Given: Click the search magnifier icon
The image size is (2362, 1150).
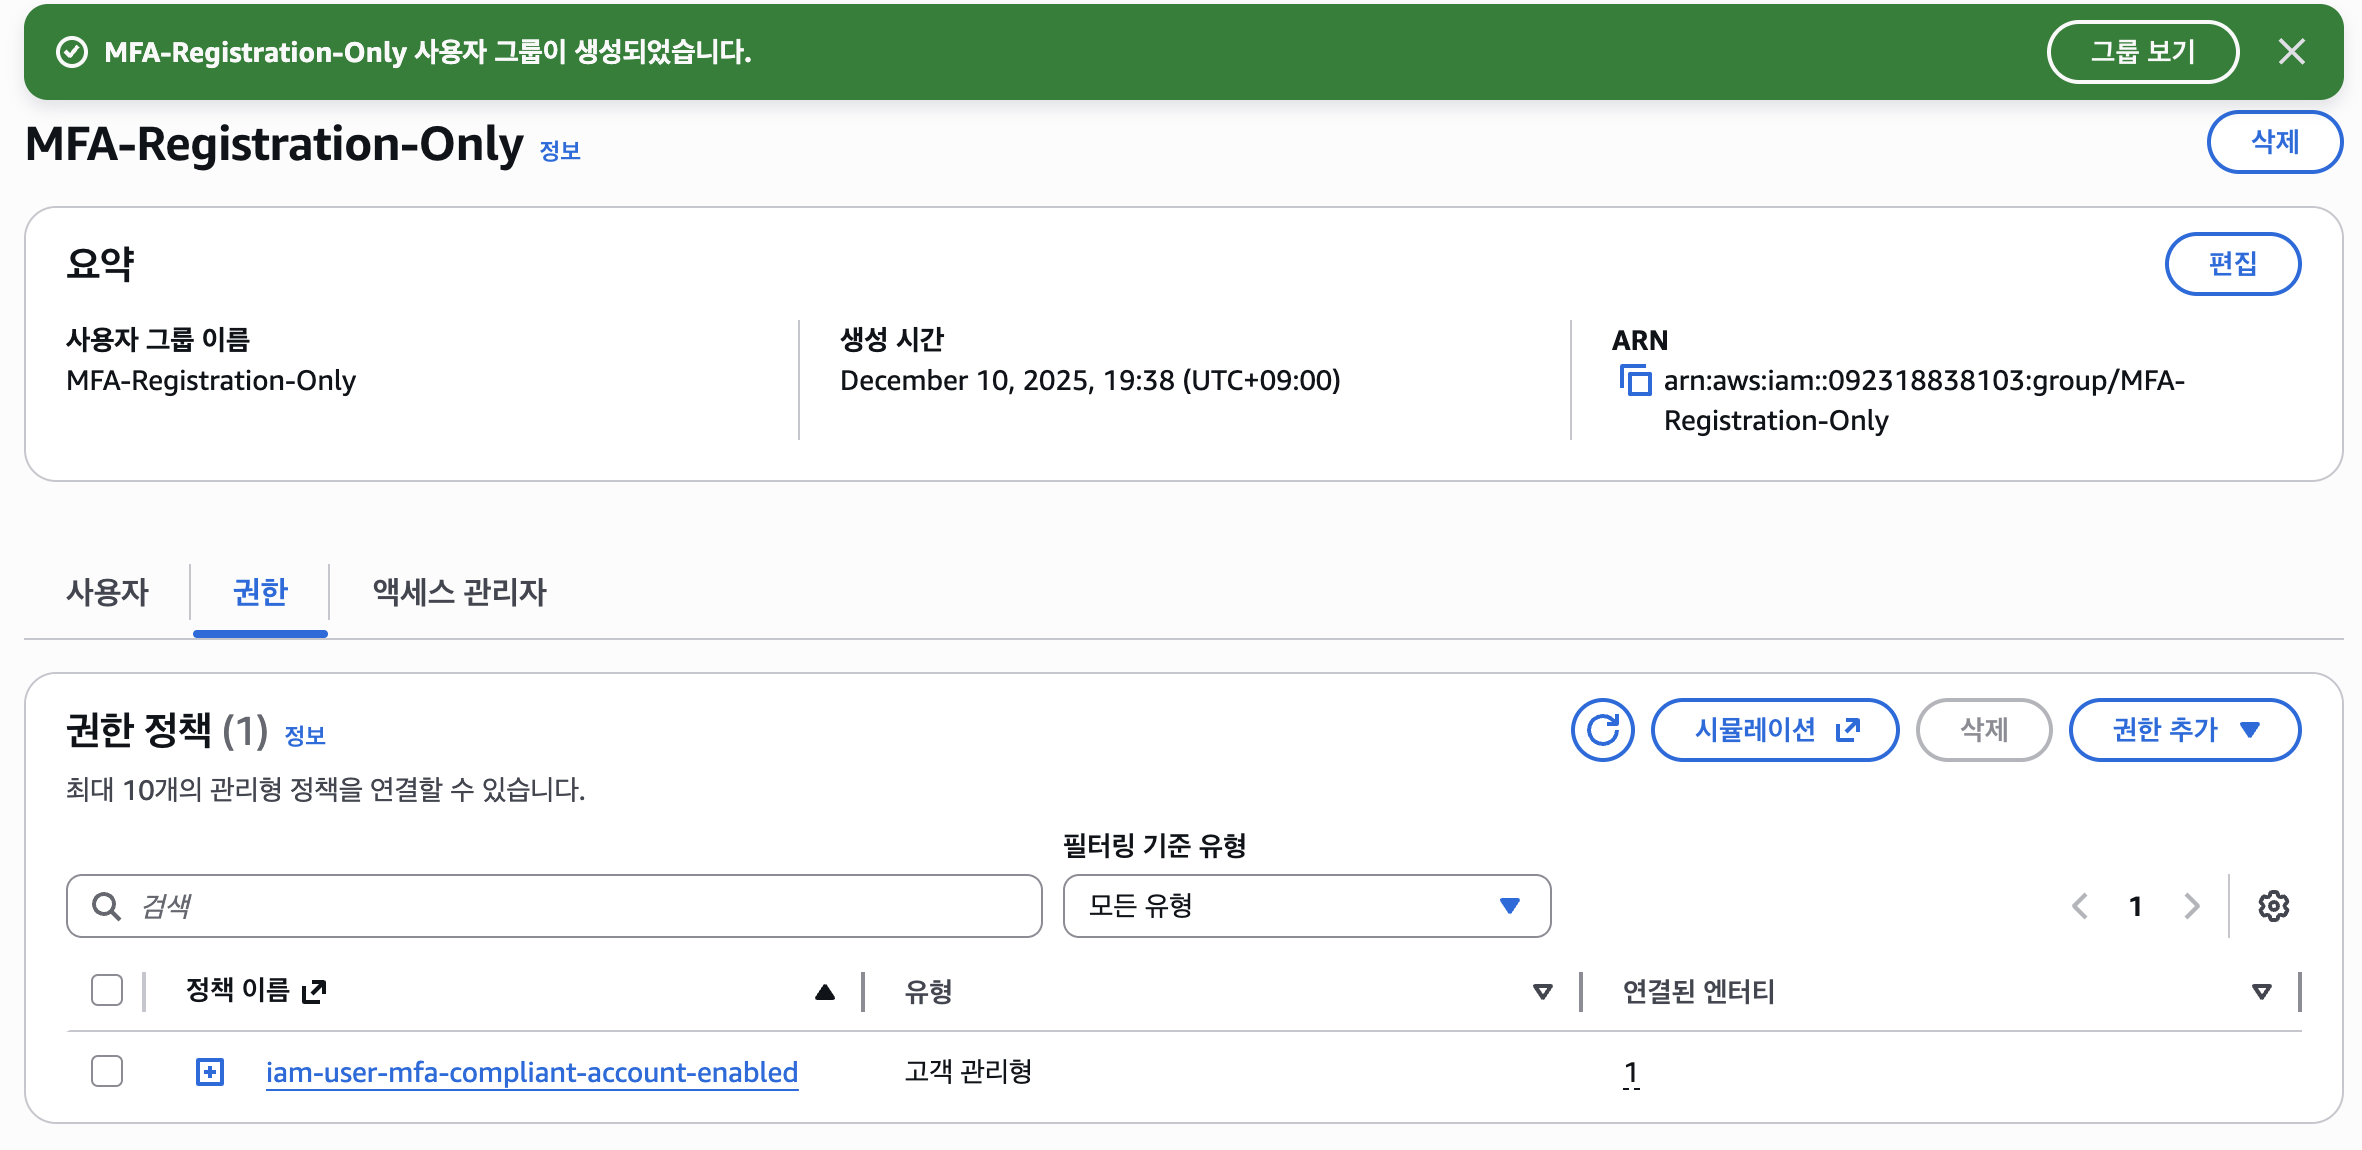Looking at the screenshot, I should 106,906.
